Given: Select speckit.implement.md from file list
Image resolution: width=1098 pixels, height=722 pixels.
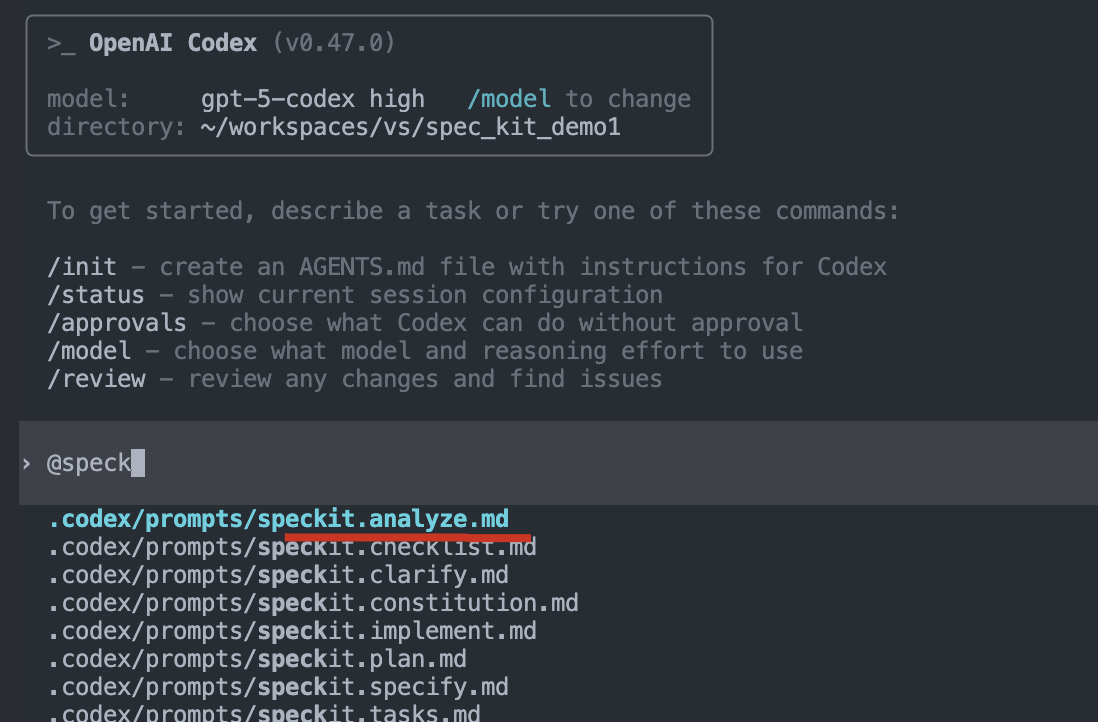Looking at the screenshot, I should pos(292,631).
